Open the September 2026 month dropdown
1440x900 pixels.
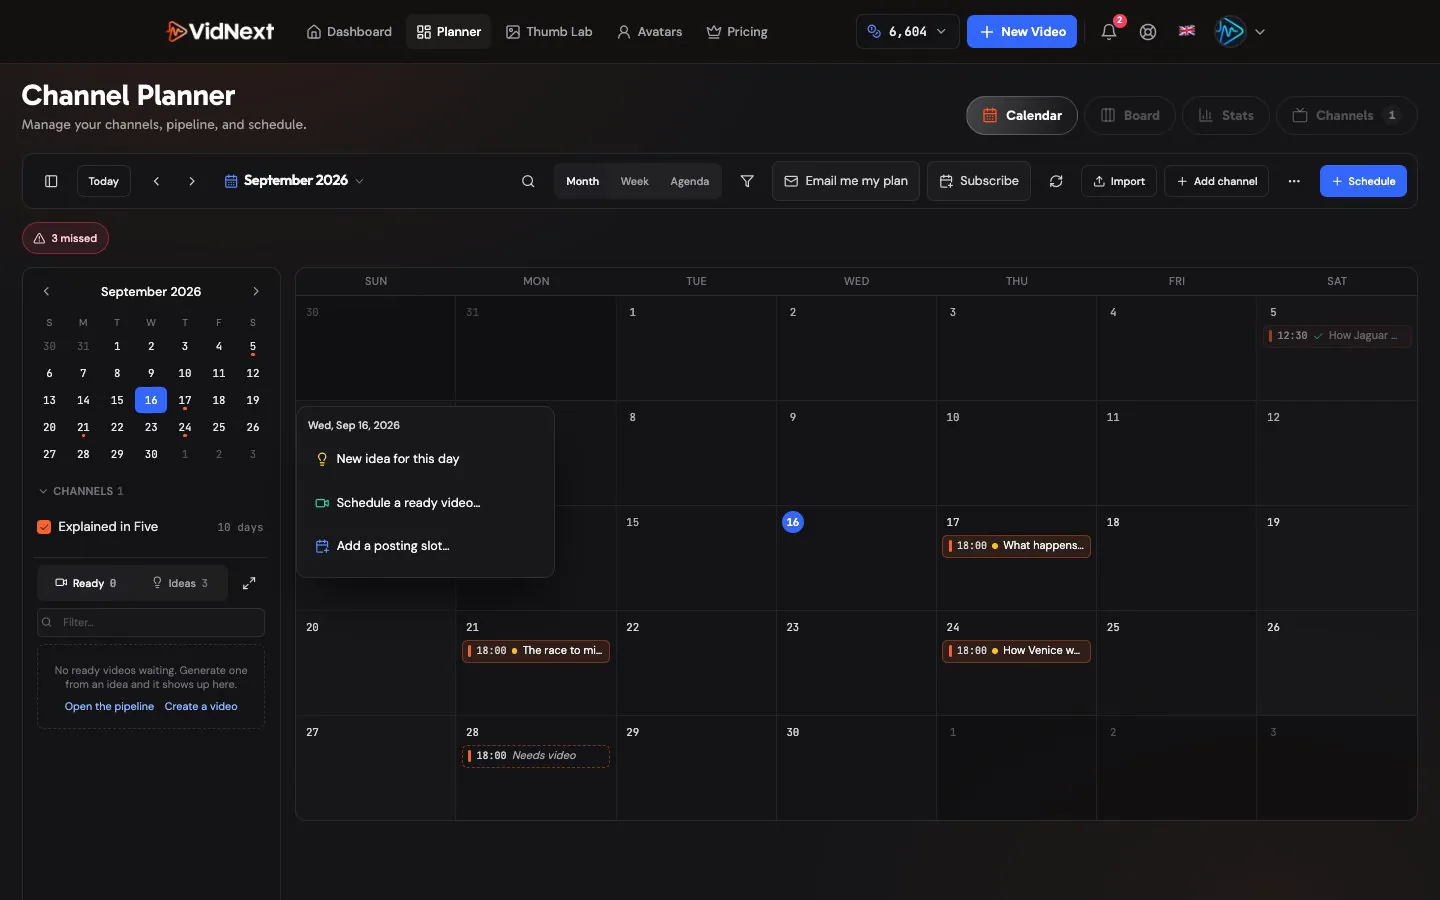pyautogui.click(x=294, y=181)
